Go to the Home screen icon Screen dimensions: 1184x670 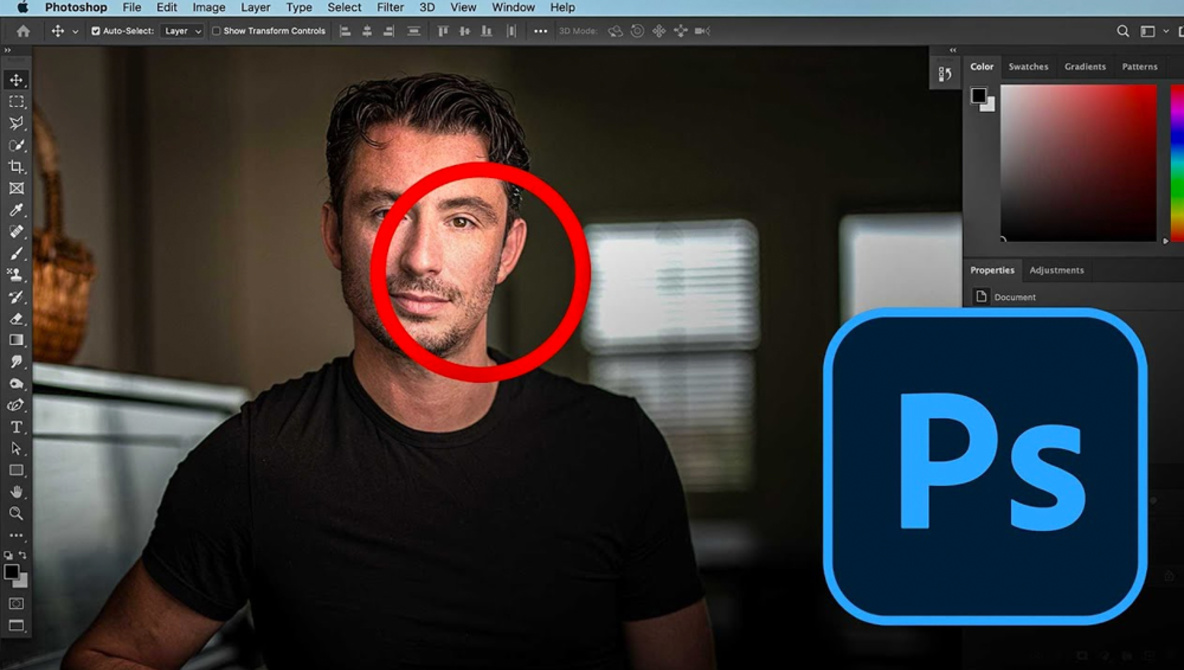(23, 31)
